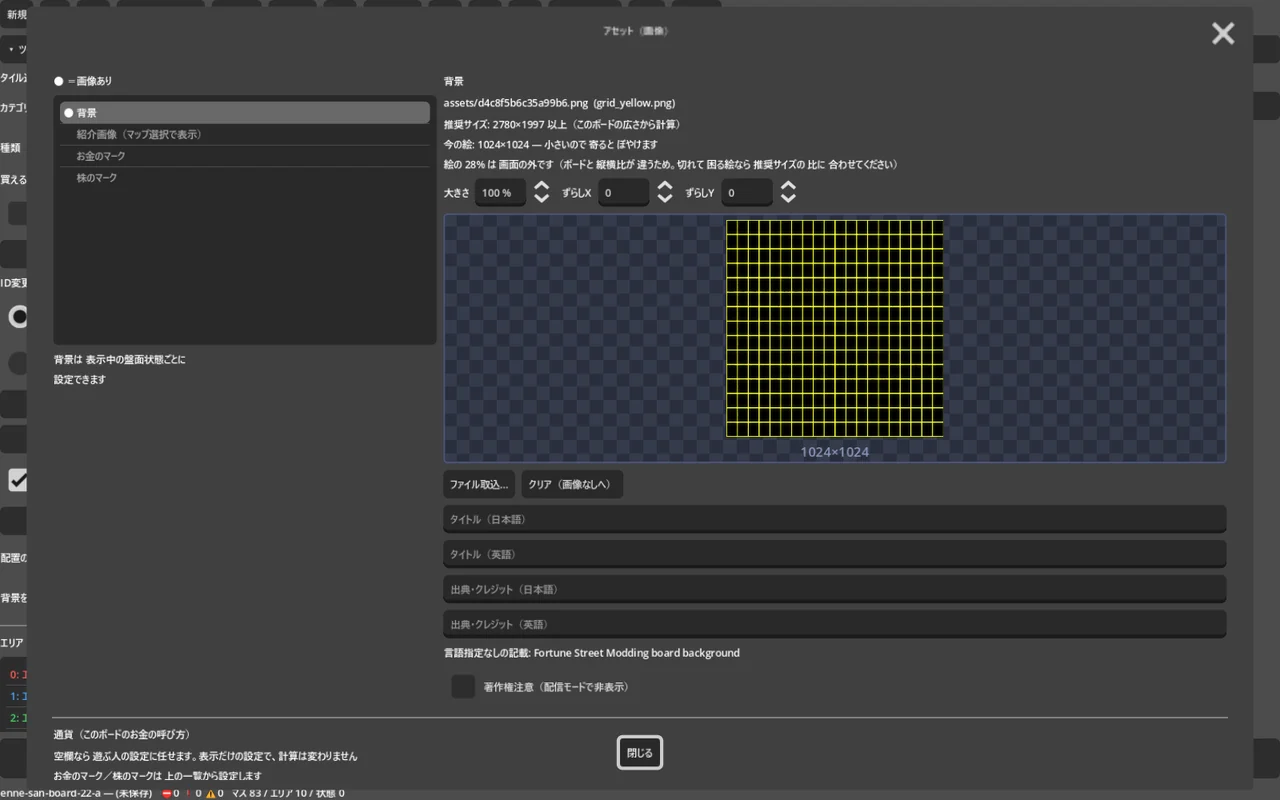This screenshot has width=1280, height=800.
Task: Click the ずらしY up arrow
Action: [788, 186]
